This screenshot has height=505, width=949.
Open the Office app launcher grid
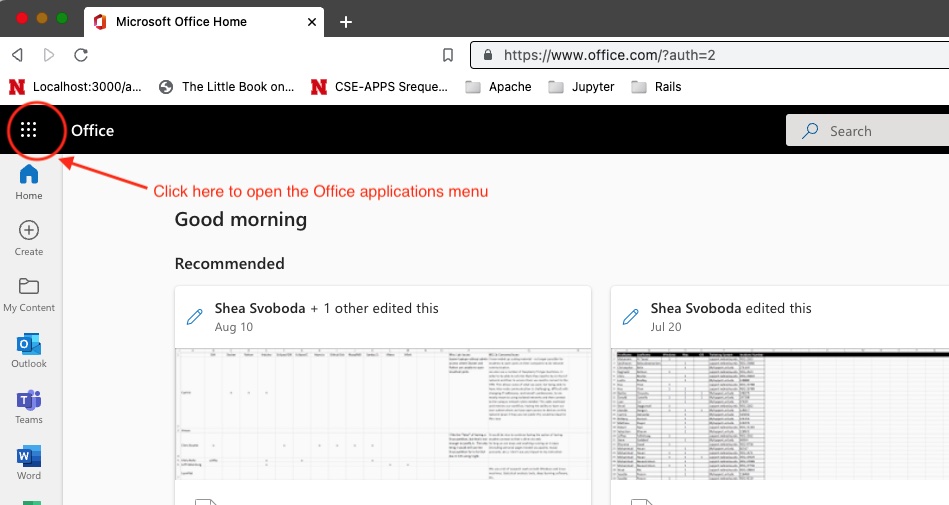[29, 130]
